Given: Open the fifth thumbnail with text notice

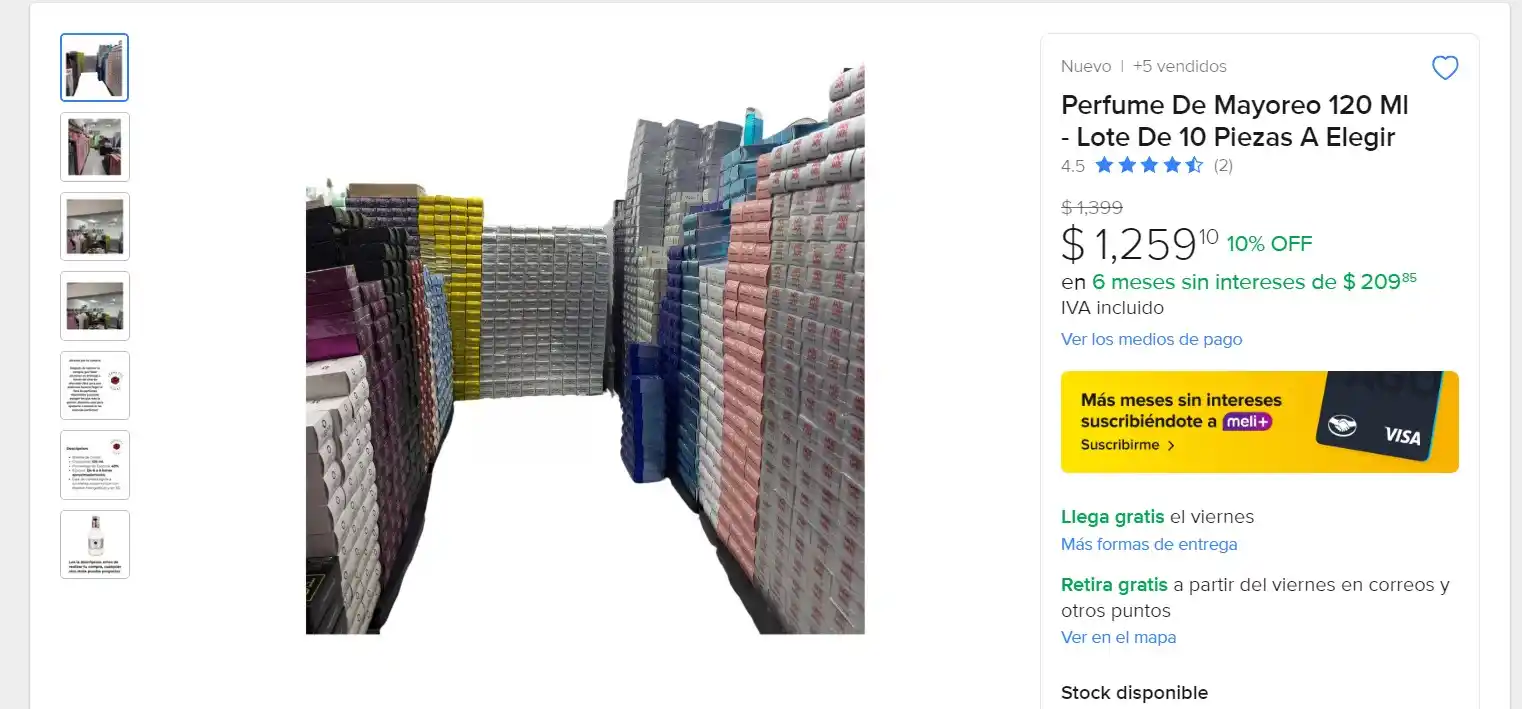Looking at the screenshot, I should tap(95, 386).
